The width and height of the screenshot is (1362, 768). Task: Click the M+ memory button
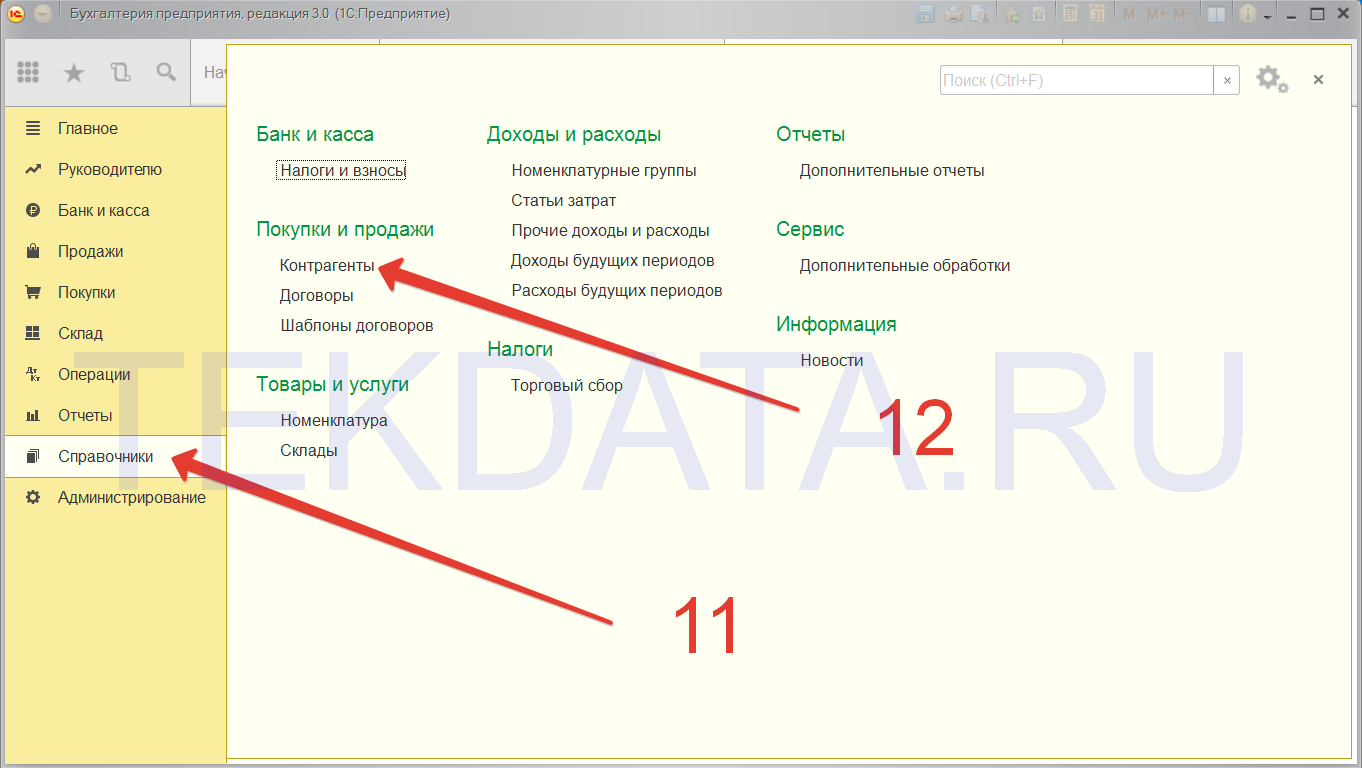tap(1156, 14)
